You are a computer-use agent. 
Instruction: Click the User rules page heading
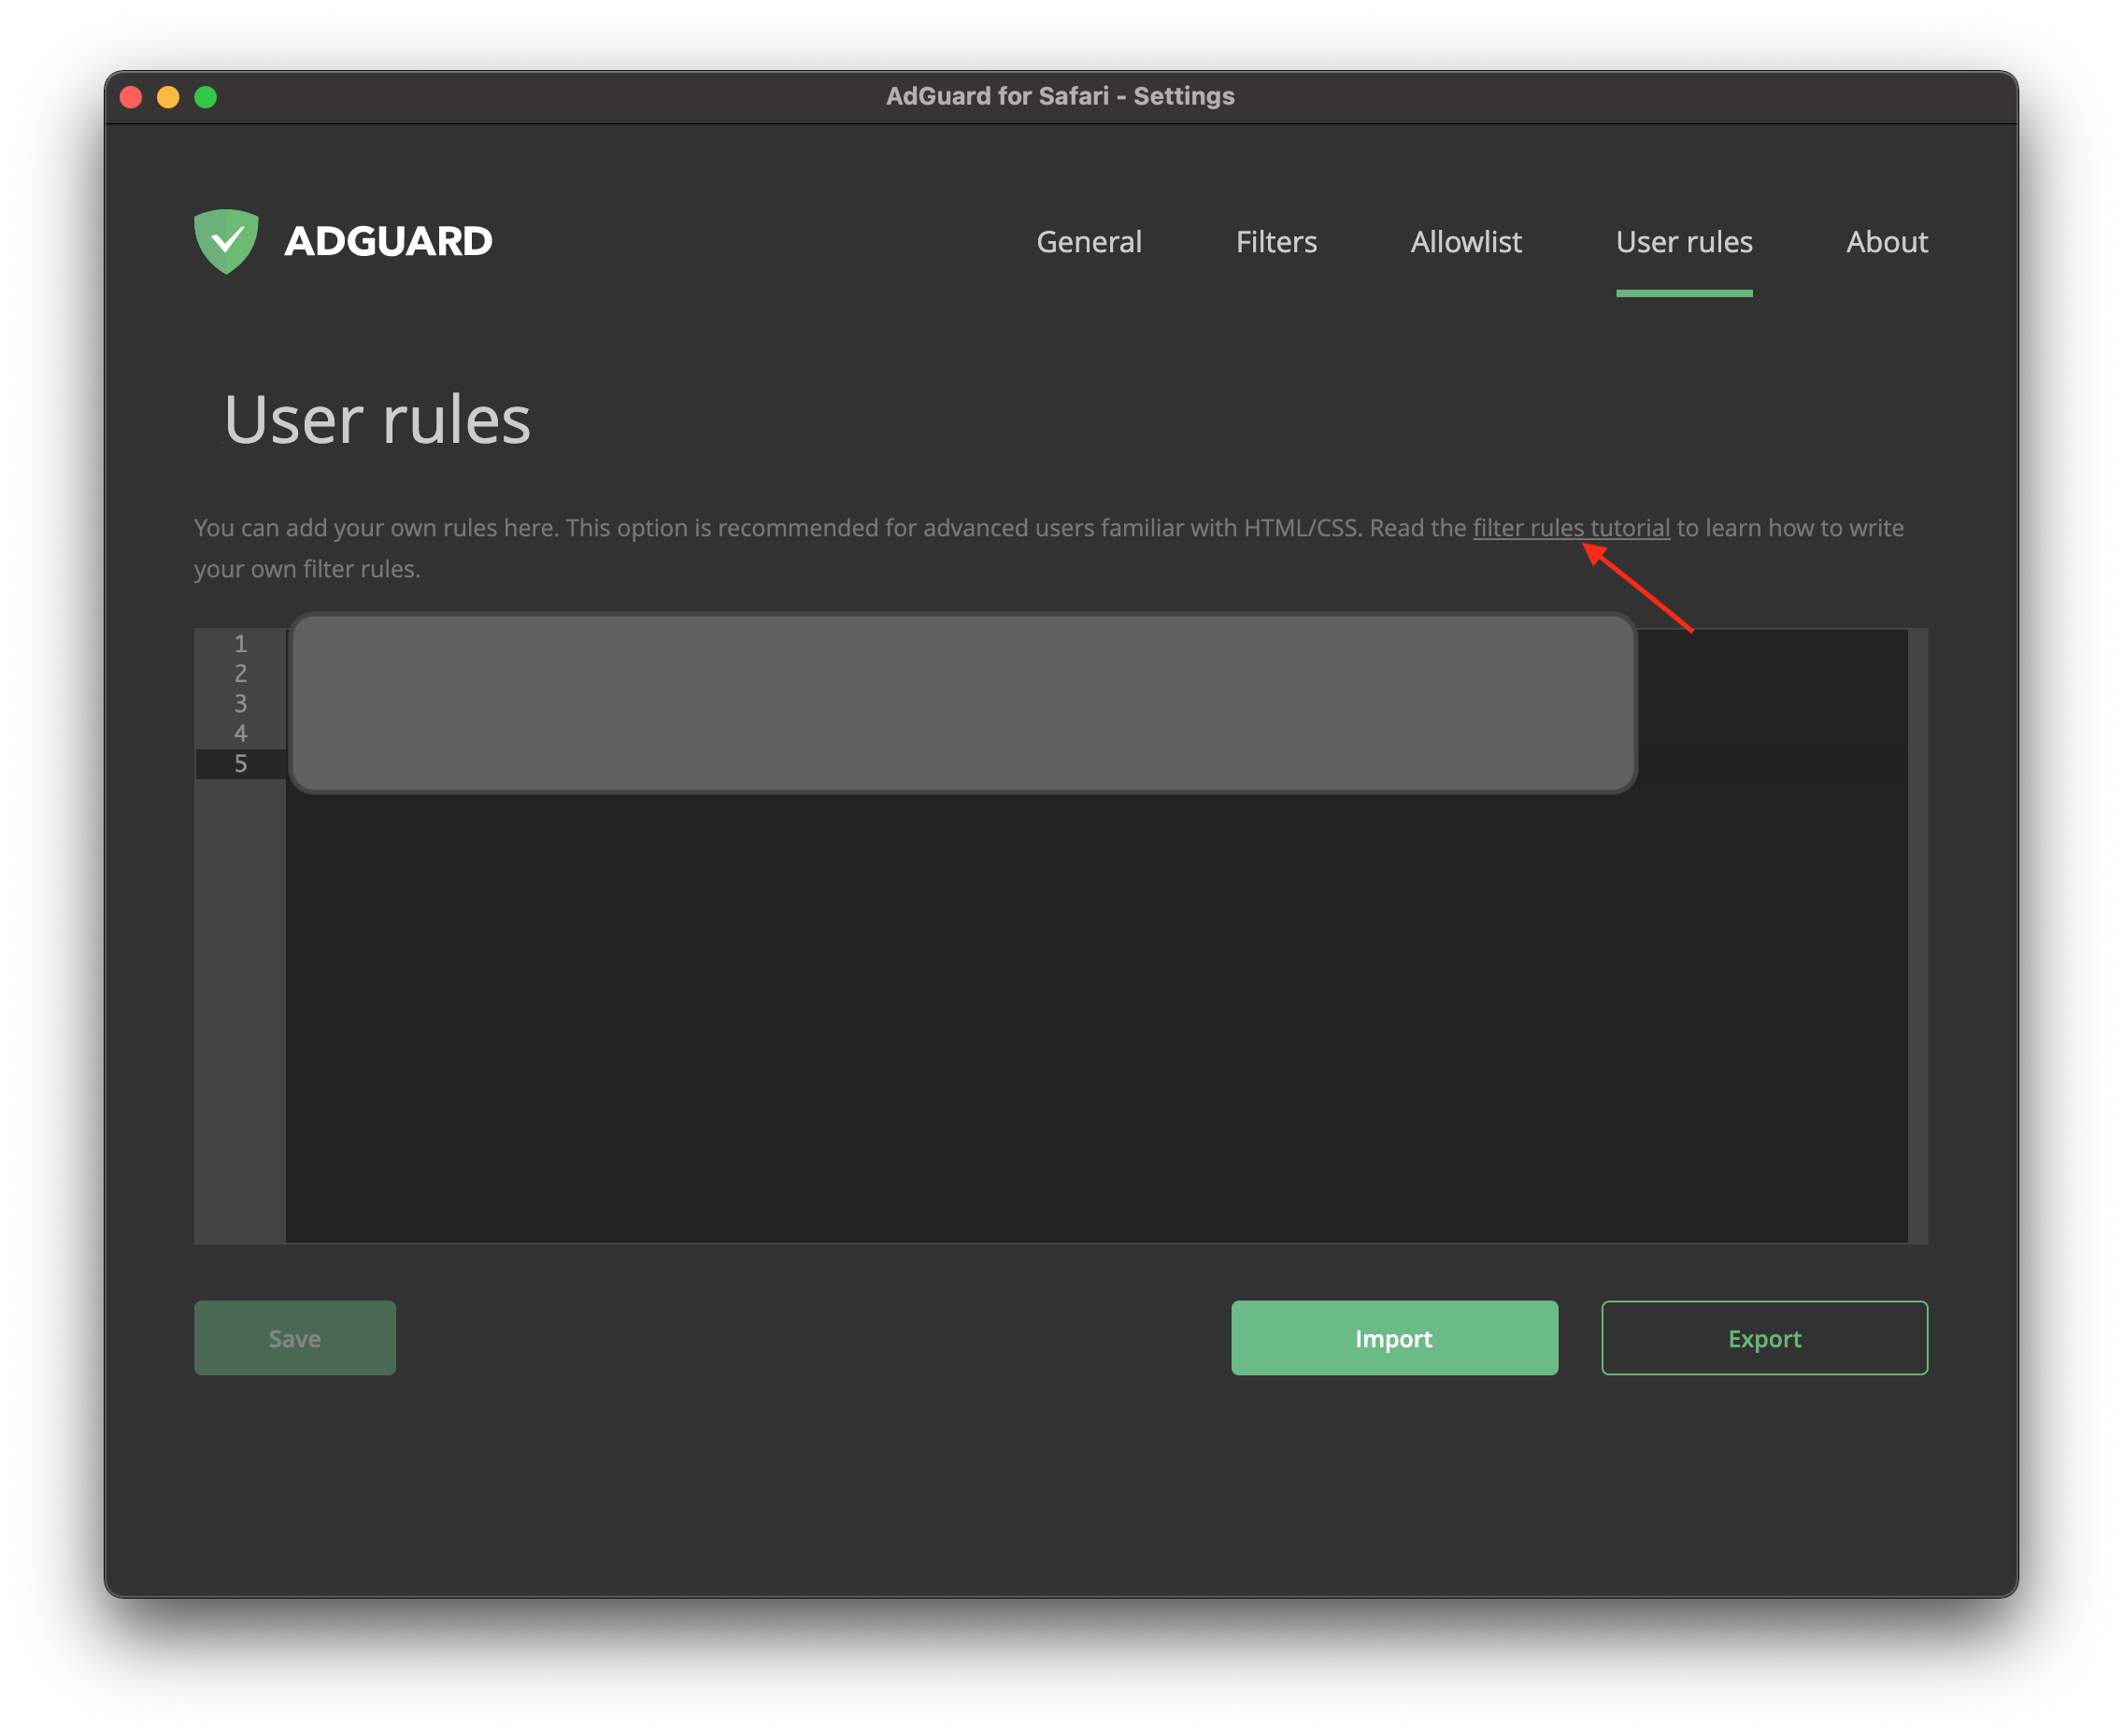tap(378, 420)
